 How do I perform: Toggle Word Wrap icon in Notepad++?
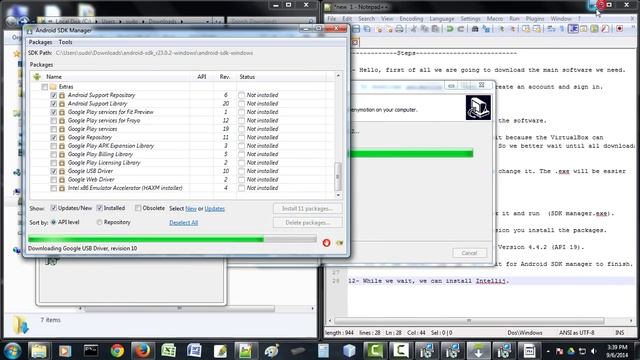click(551, 29)
